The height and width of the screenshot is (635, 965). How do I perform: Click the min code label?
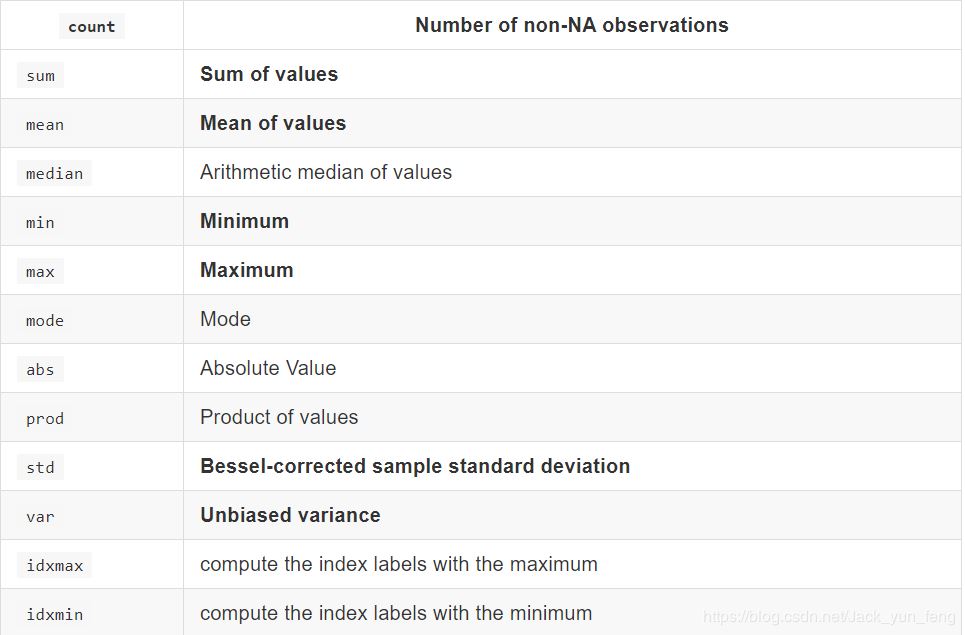[40, 223]
